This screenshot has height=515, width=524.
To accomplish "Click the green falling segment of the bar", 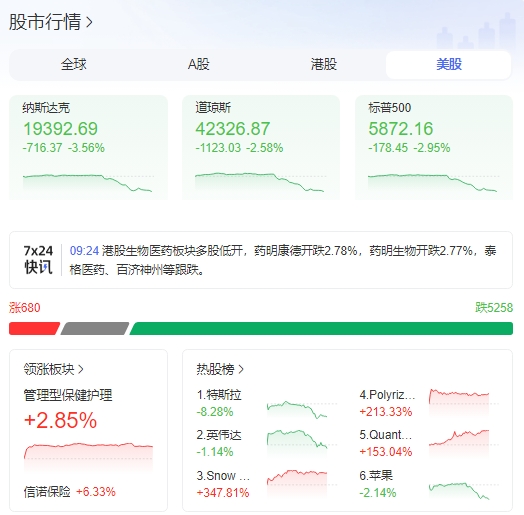I will (321, 328).
